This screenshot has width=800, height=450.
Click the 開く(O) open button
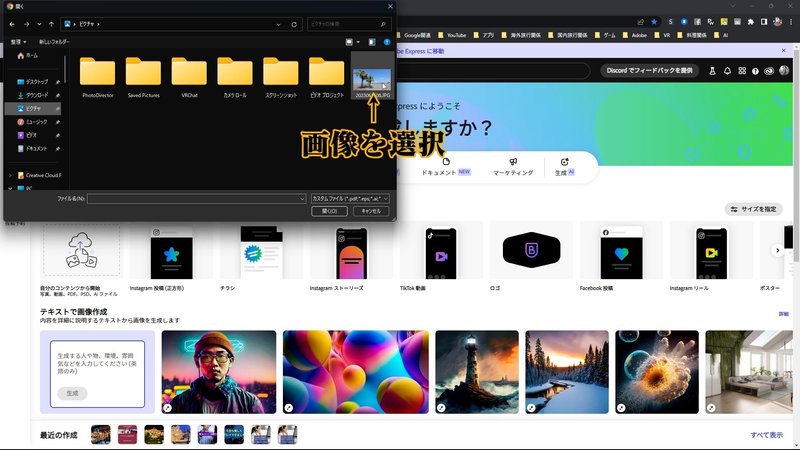[329, 211]
